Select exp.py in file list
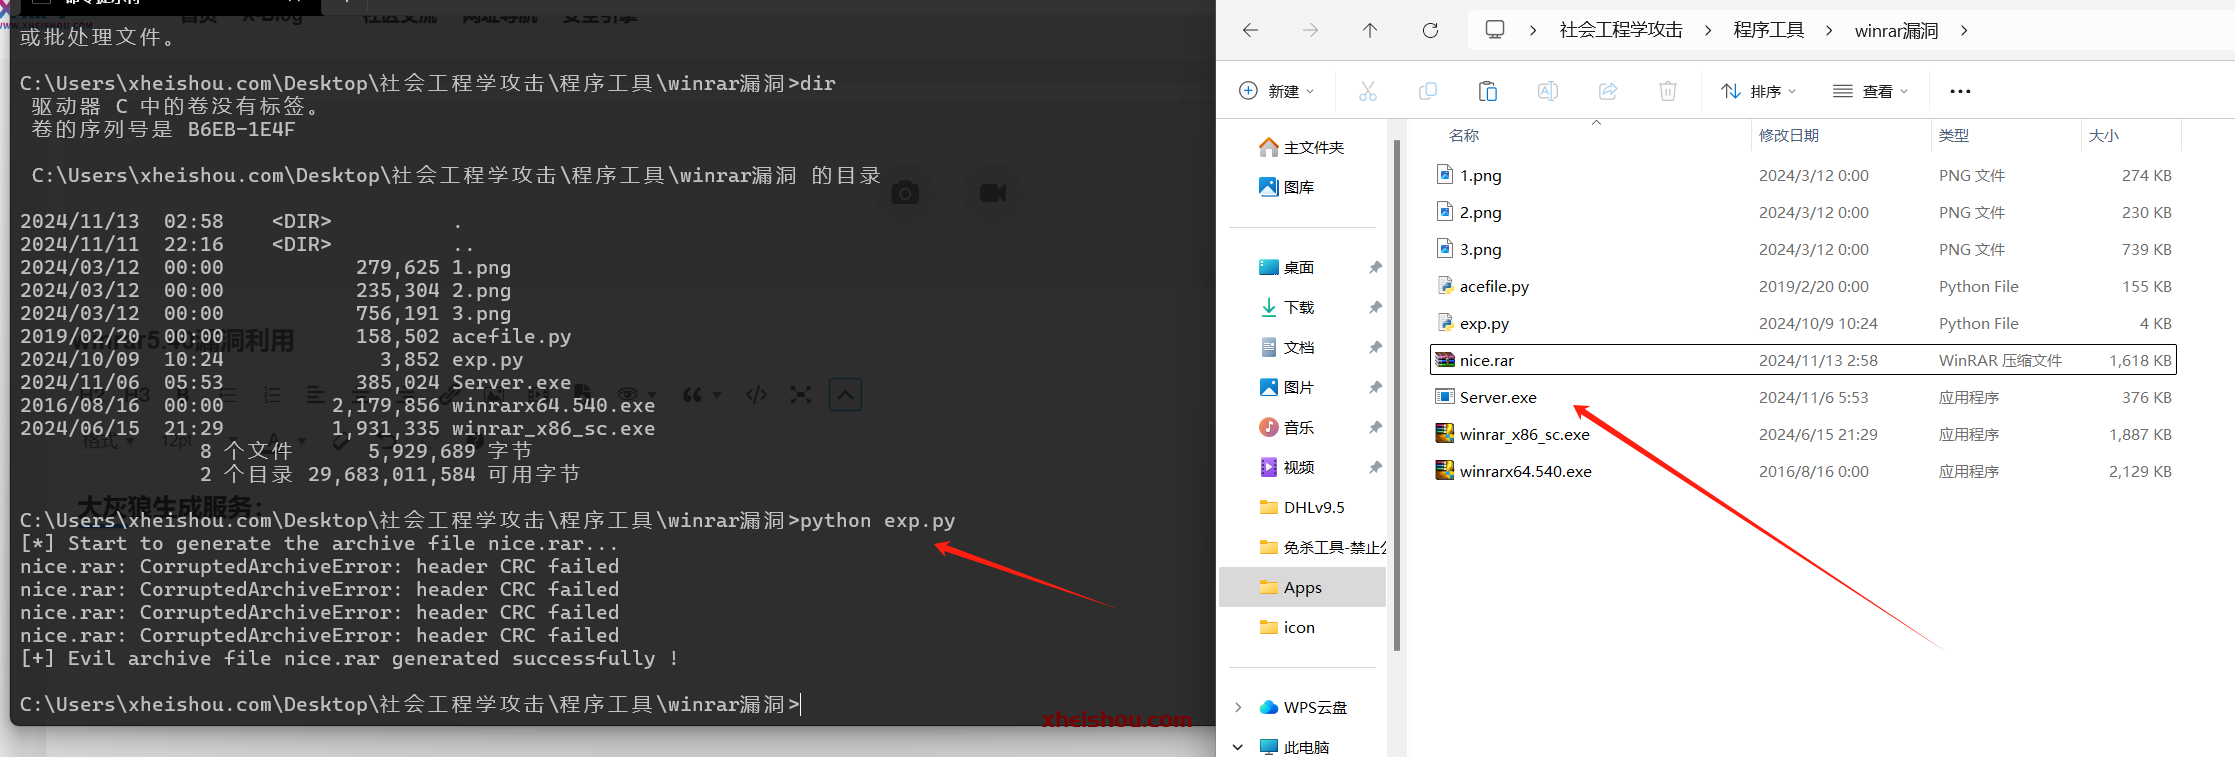Viewport: 2235px width, 757px height. [x=1803, y=323]
